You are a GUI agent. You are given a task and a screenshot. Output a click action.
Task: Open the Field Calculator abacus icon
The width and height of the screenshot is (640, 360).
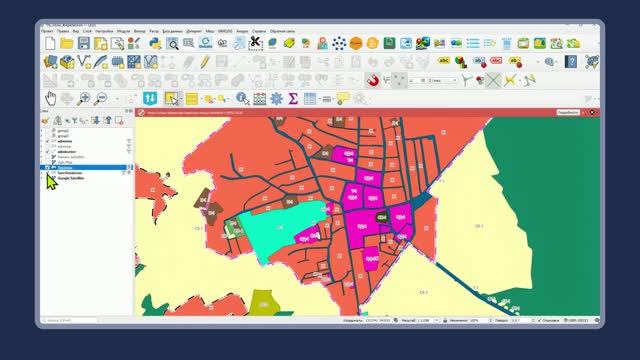[260, 98]
